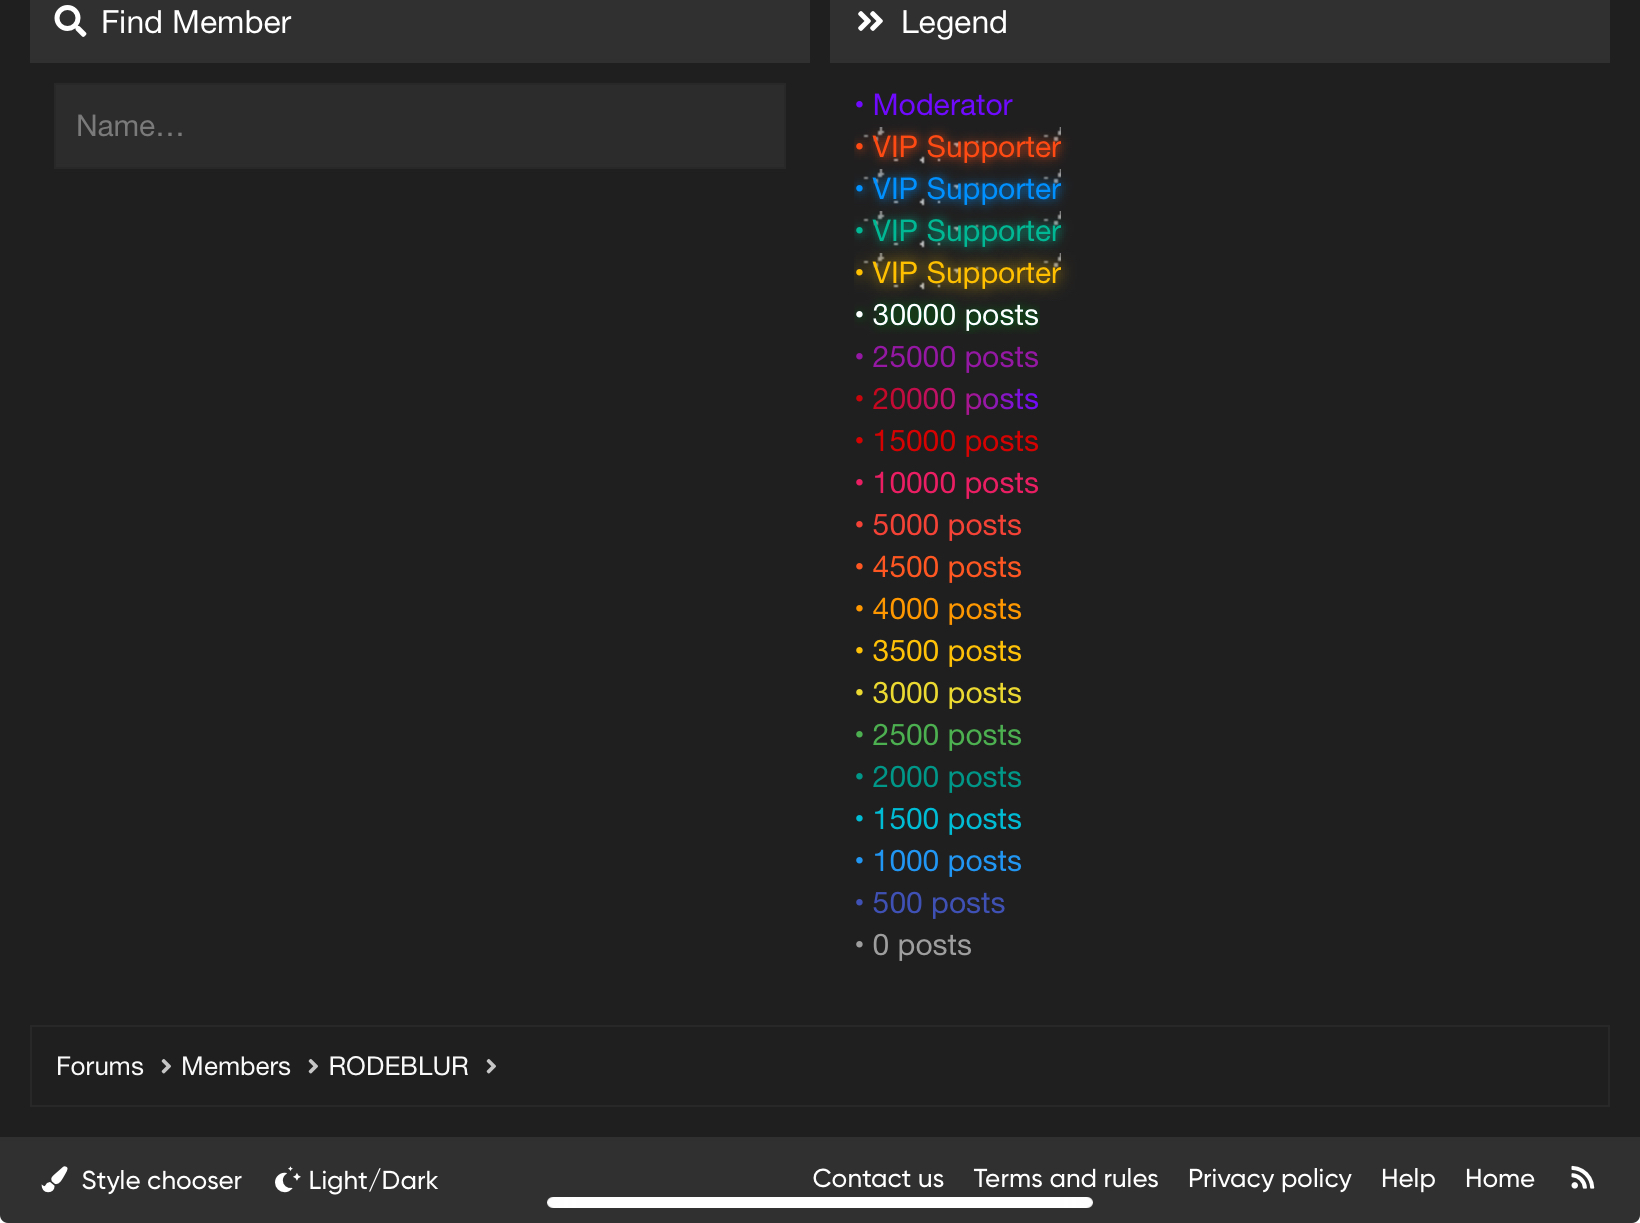1640x1223 pixels.
Task: Click the Style chooser paintbrush icon
Action: tap(55, 1180)
